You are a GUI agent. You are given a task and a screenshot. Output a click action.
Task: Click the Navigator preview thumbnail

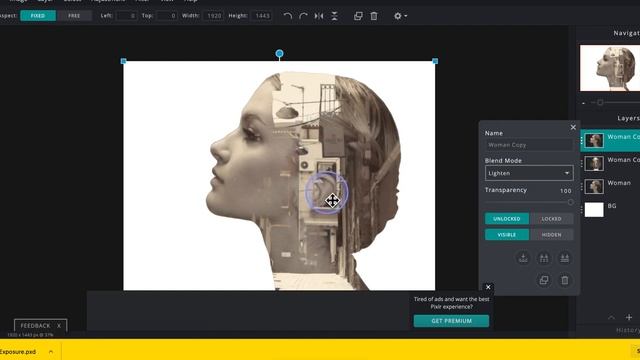pyautogui.click(x=610, y=68)
